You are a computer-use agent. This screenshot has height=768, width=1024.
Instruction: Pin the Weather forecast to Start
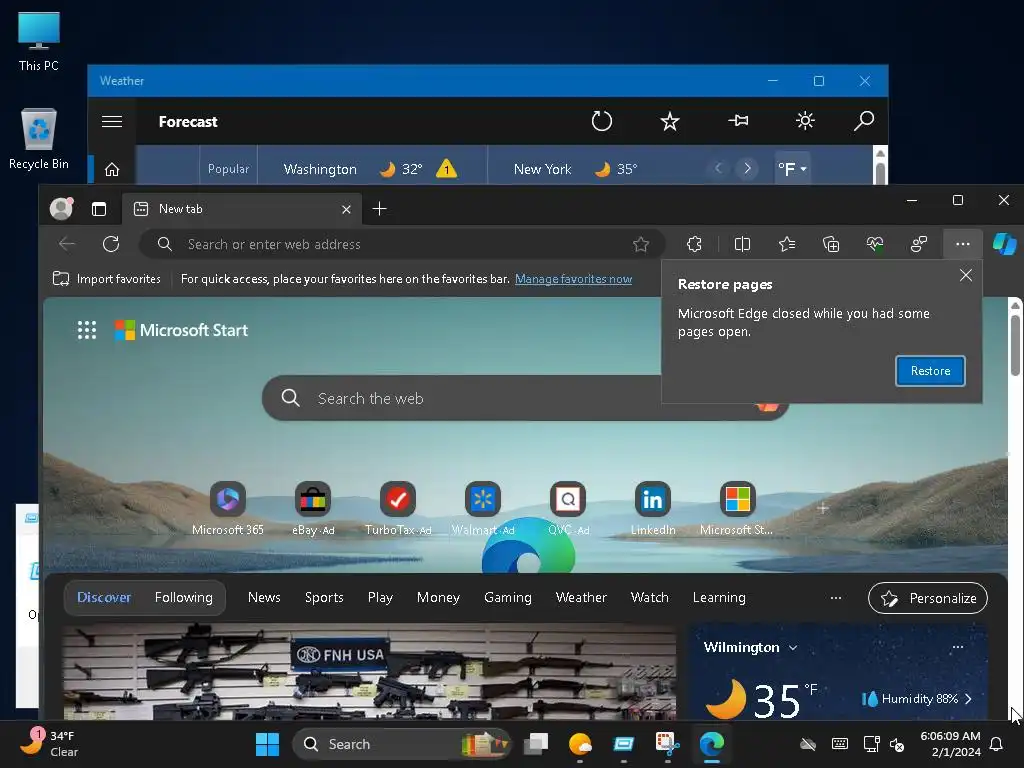pyautogui.click(x=738, y=121)
